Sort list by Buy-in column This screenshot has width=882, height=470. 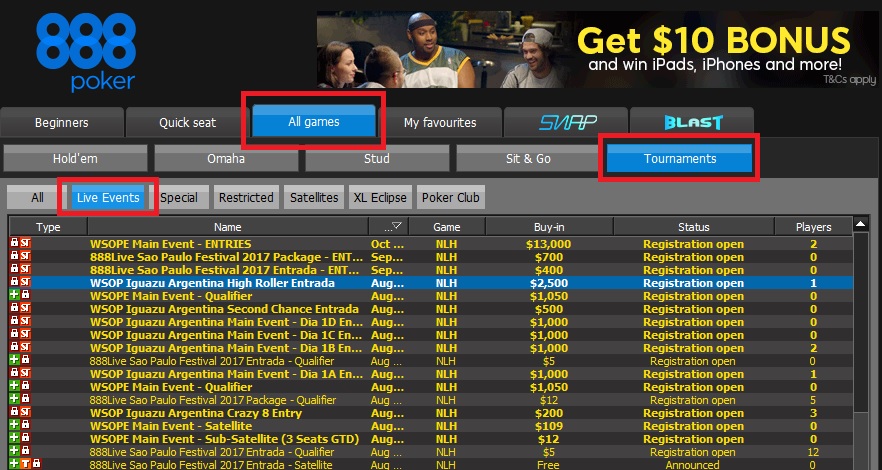coord(549,227)
